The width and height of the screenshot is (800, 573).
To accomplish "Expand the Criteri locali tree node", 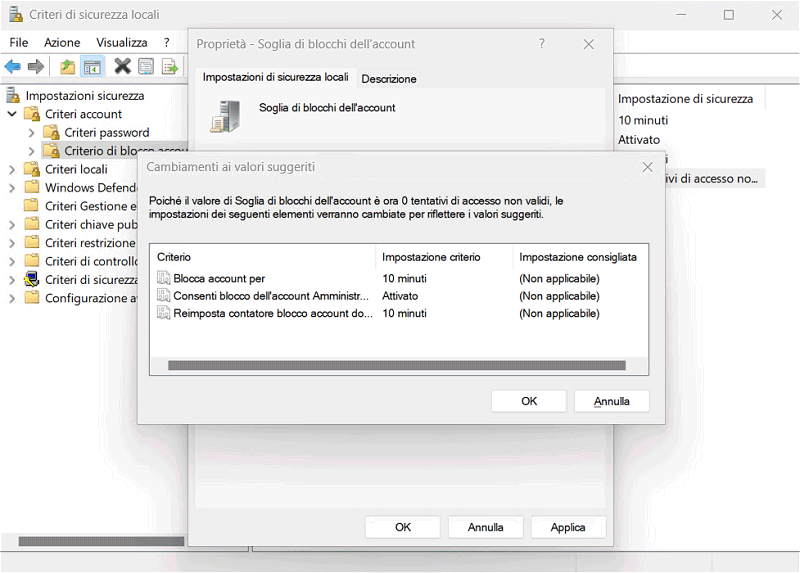I will (12, 169).
